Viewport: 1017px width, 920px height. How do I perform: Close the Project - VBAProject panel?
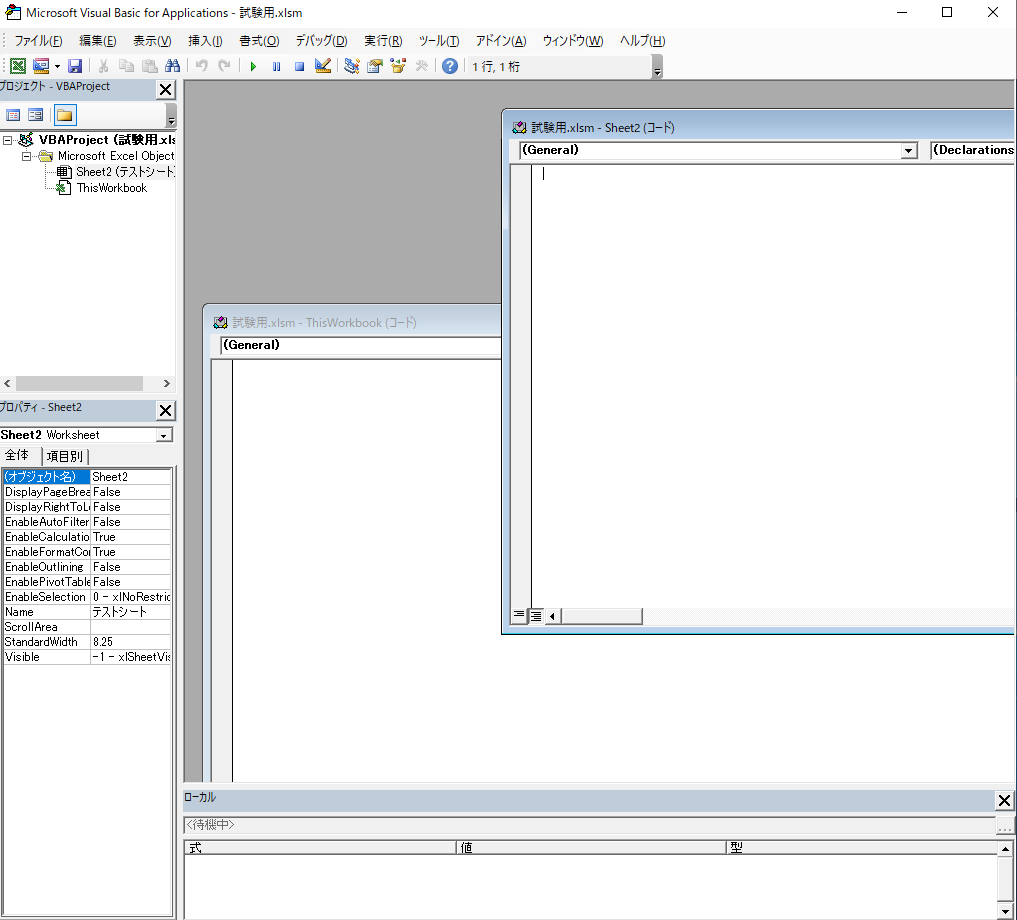165,90
